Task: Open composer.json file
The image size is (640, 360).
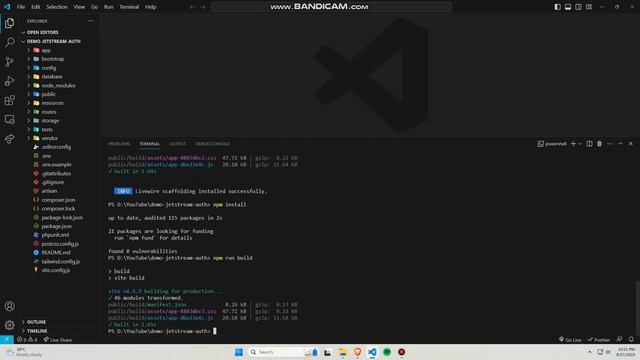Action: (x=58, y=200)
